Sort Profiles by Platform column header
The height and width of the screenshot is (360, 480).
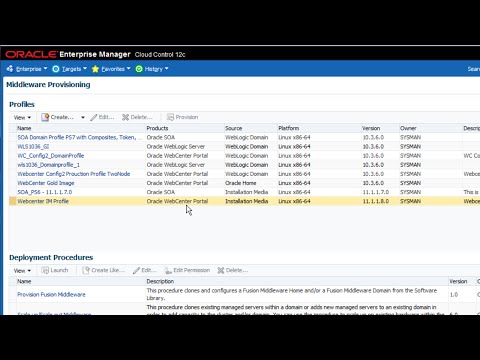289,128
